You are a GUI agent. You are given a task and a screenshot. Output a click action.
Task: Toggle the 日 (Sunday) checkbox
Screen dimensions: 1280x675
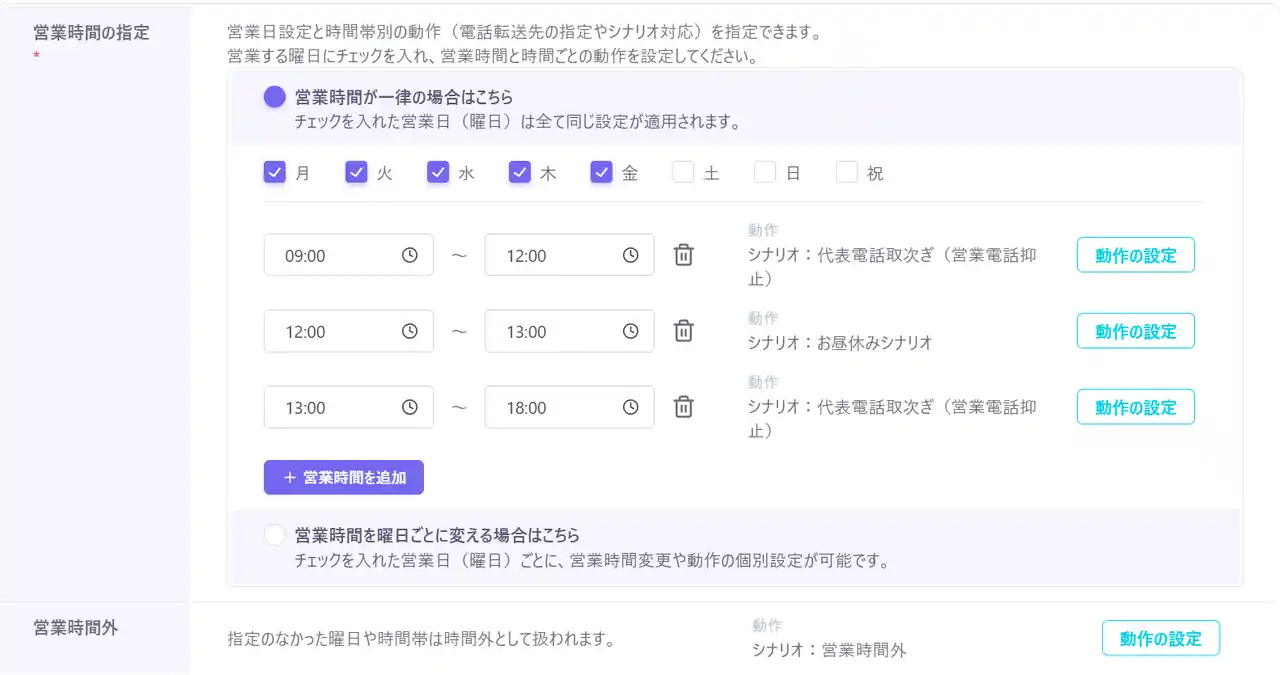[765, 172]
